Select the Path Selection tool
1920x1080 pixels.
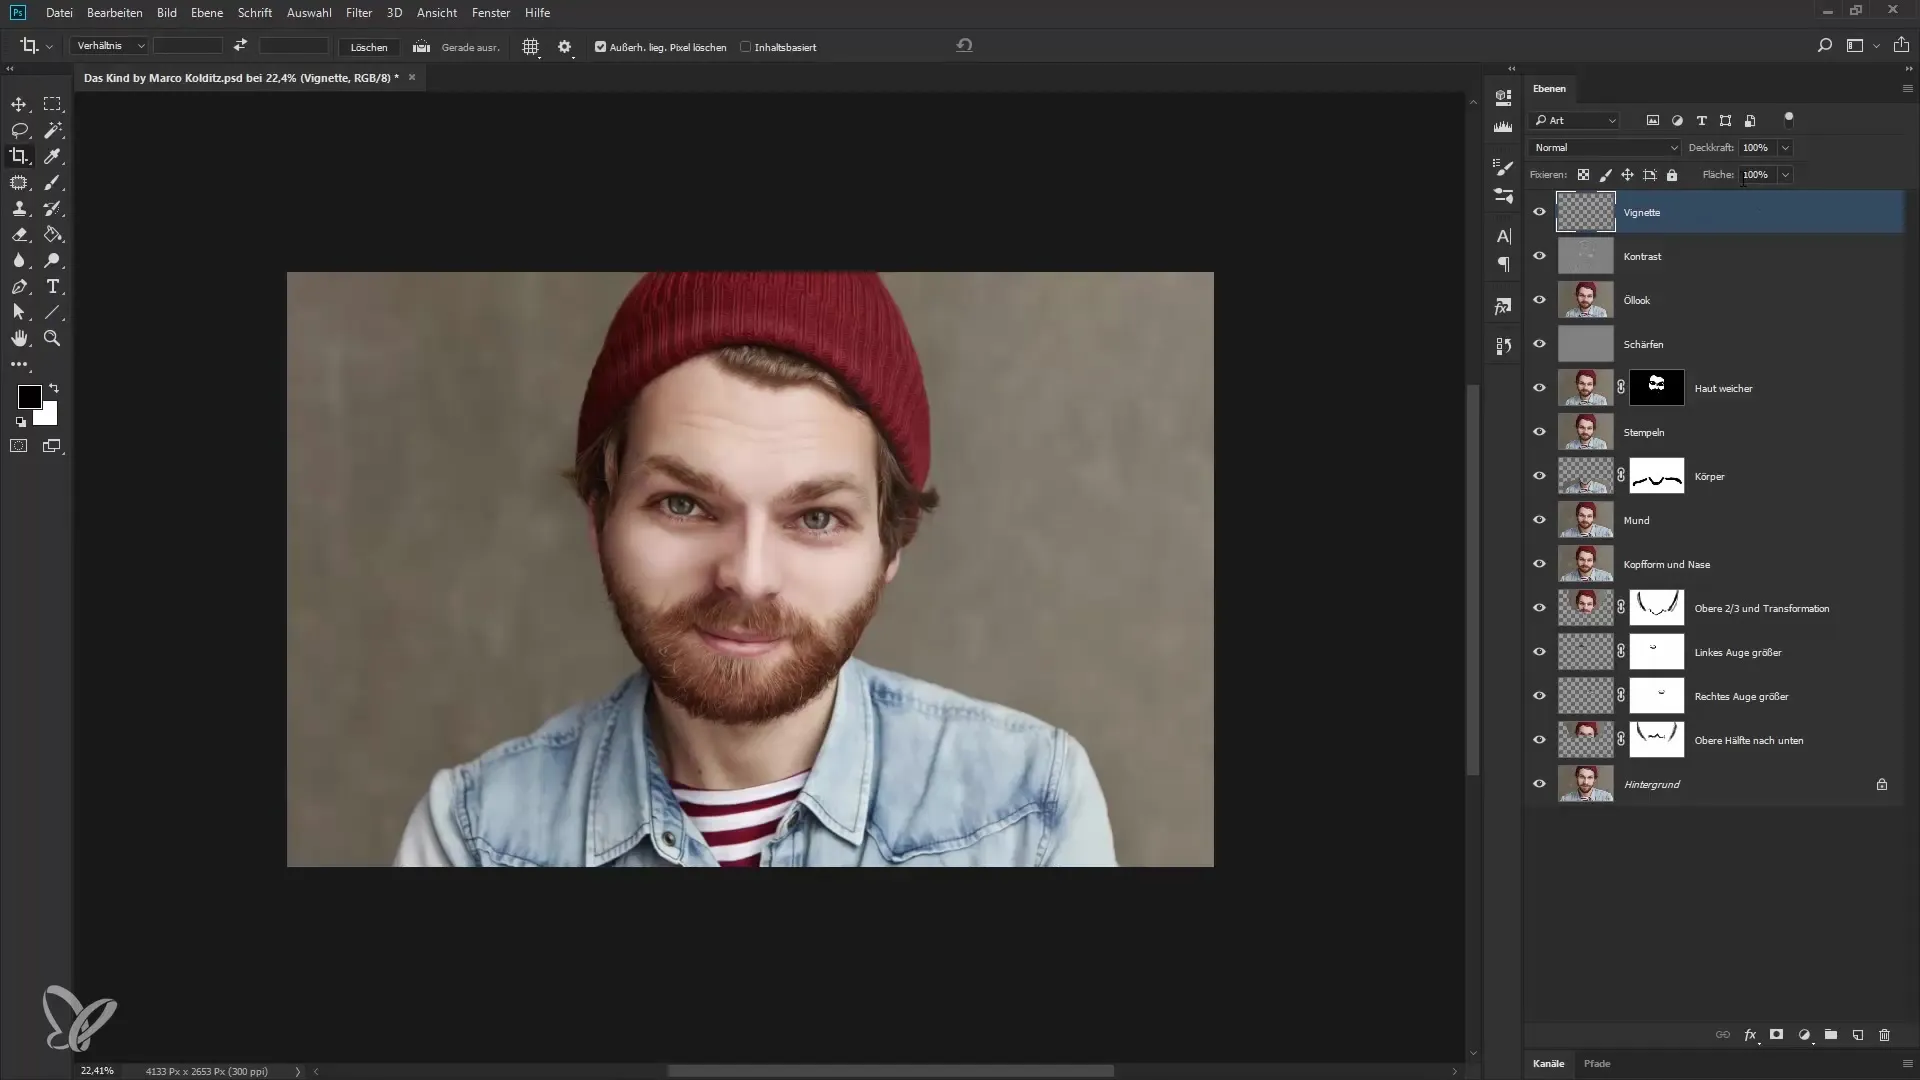click(x=19, y=312)
